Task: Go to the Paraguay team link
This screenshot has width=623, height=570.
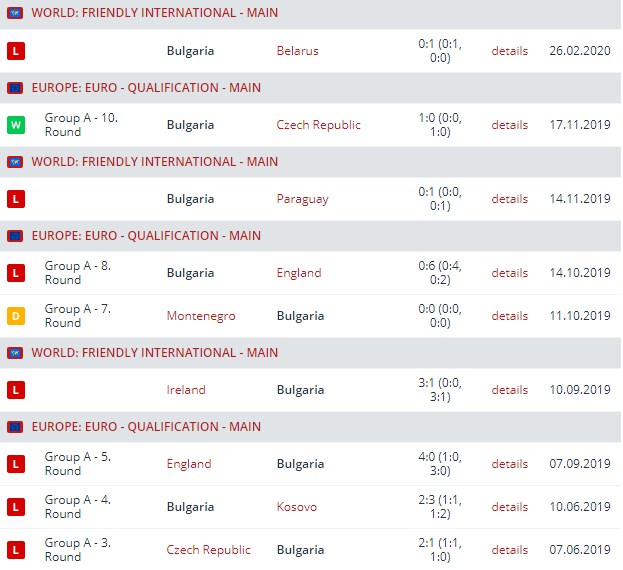Action: 302,199
